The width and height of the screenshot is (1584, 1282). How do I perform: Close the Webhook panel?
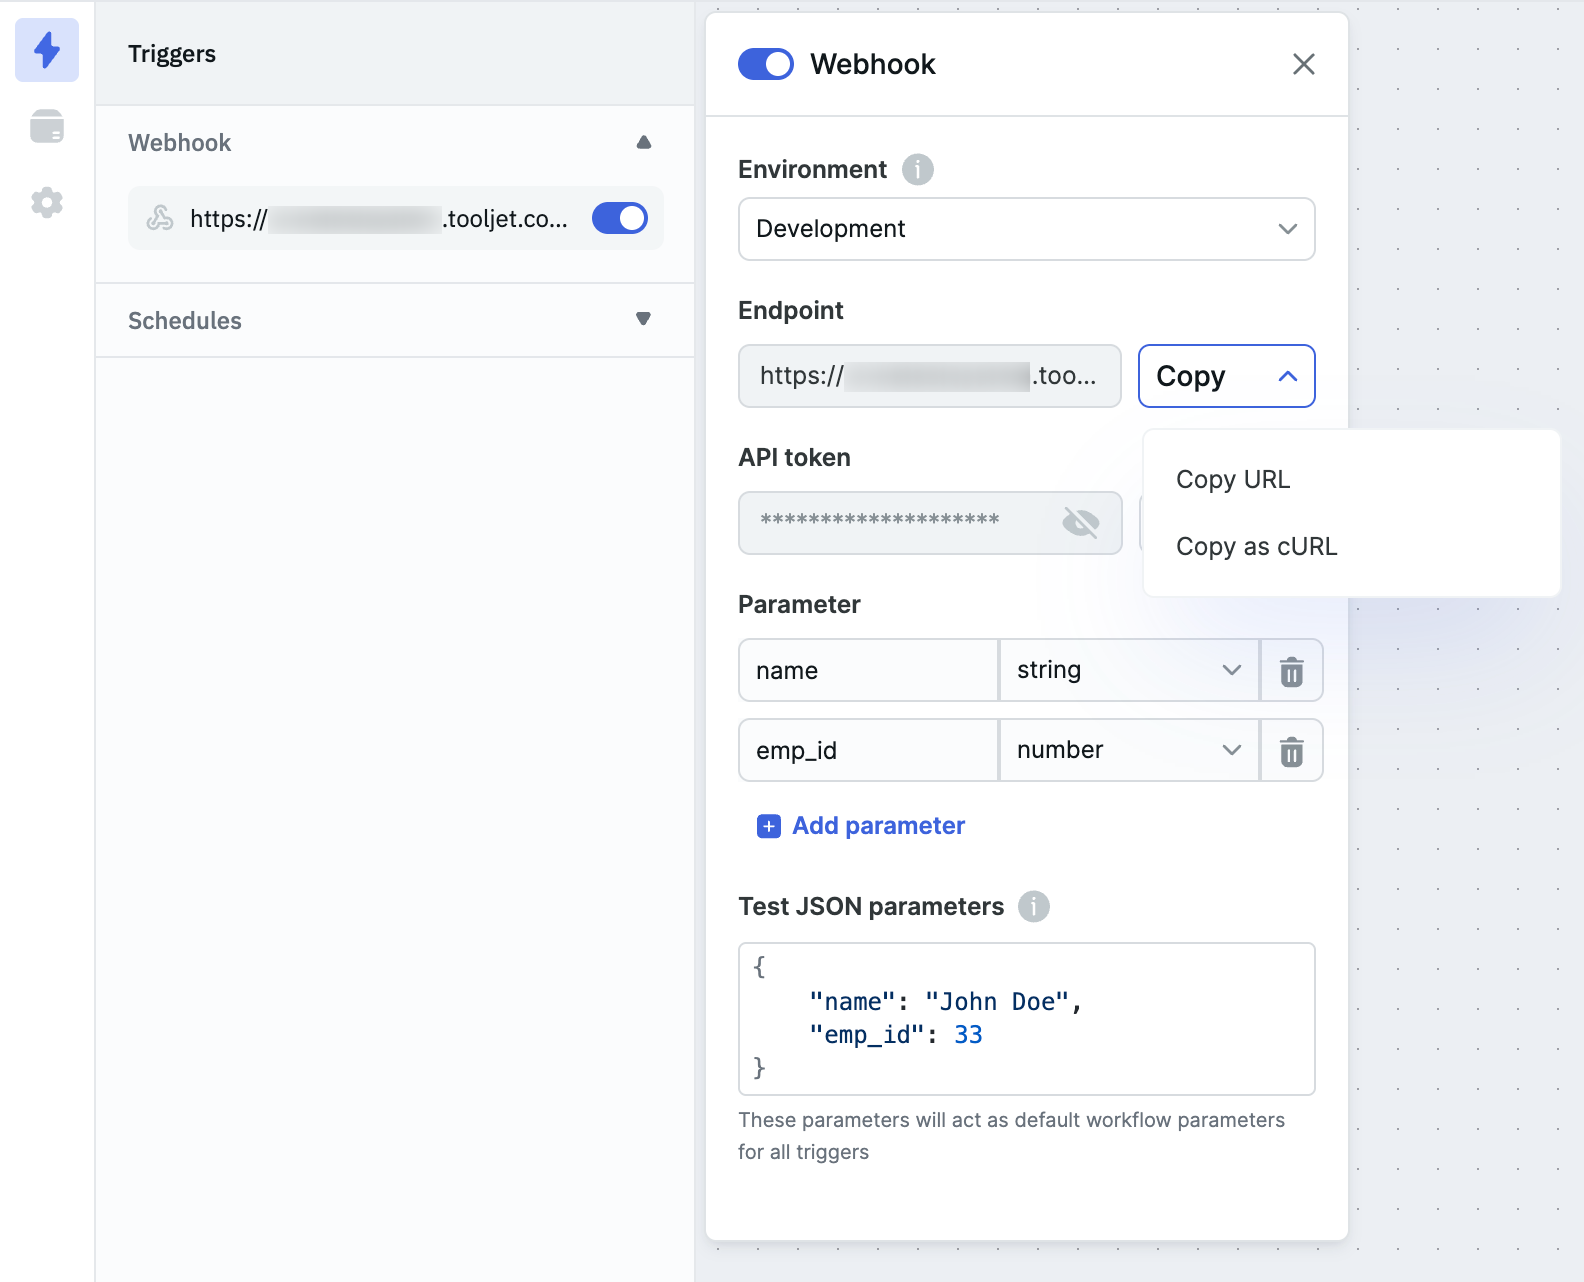(x=1303, y=65)
